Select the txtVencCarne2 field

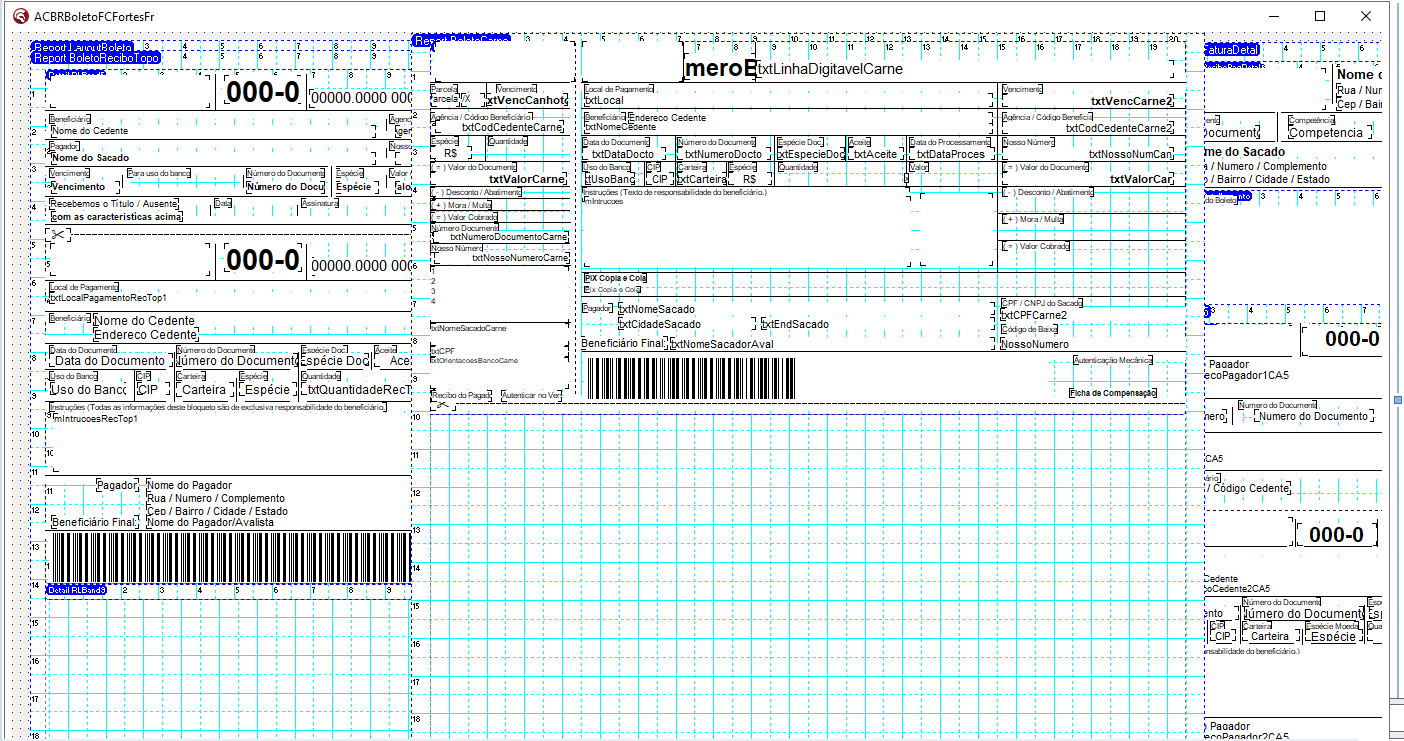(x=1132, y=101)
